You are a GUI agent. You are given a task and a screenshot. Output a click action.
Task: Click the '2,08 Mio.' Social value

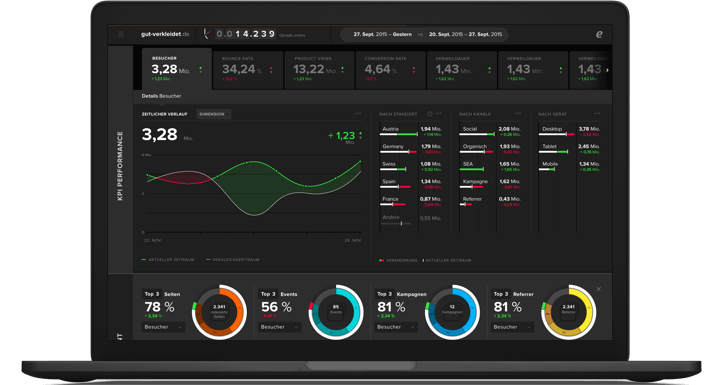[509, 129]
